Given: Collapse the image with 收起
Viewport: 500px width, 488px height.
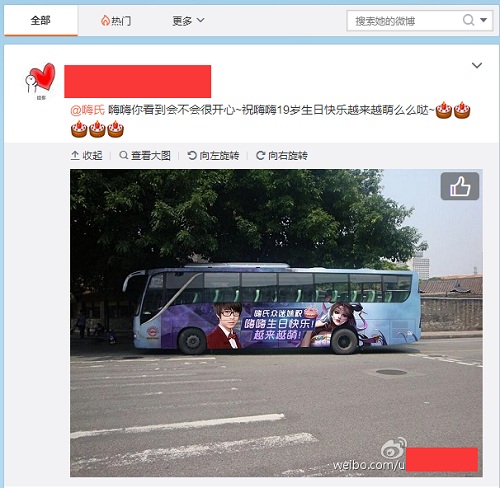Looking at the screenshot, I should [x=87, y=155].
